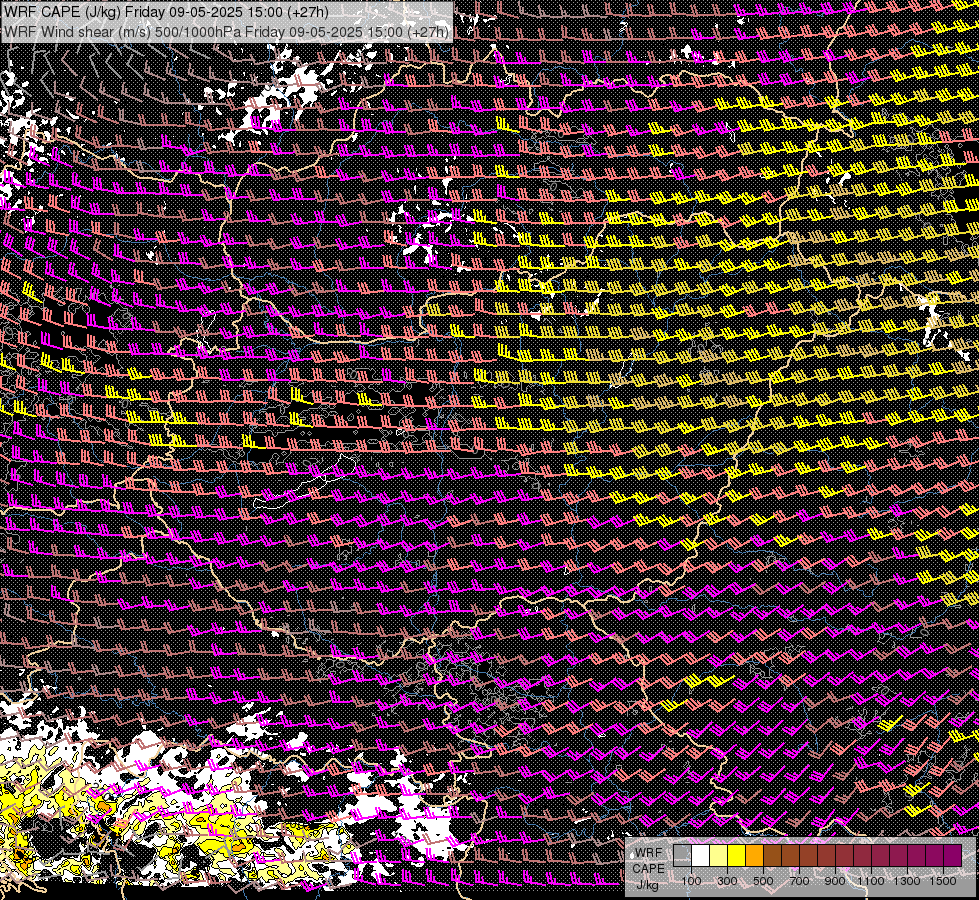Viewport: 979px width, 900px height.
Task: Click the WRF Wind shear title line
Action: coord(227,31)
